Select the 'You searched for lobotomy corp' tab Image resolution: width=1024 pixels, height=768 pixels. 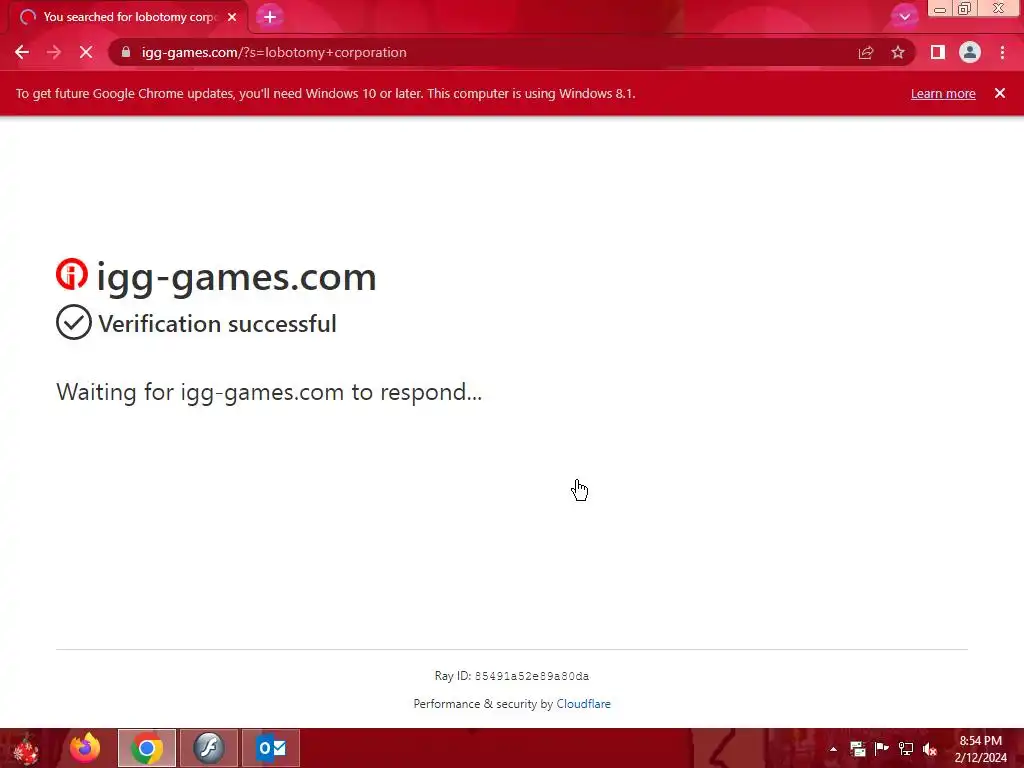[128, 17]
